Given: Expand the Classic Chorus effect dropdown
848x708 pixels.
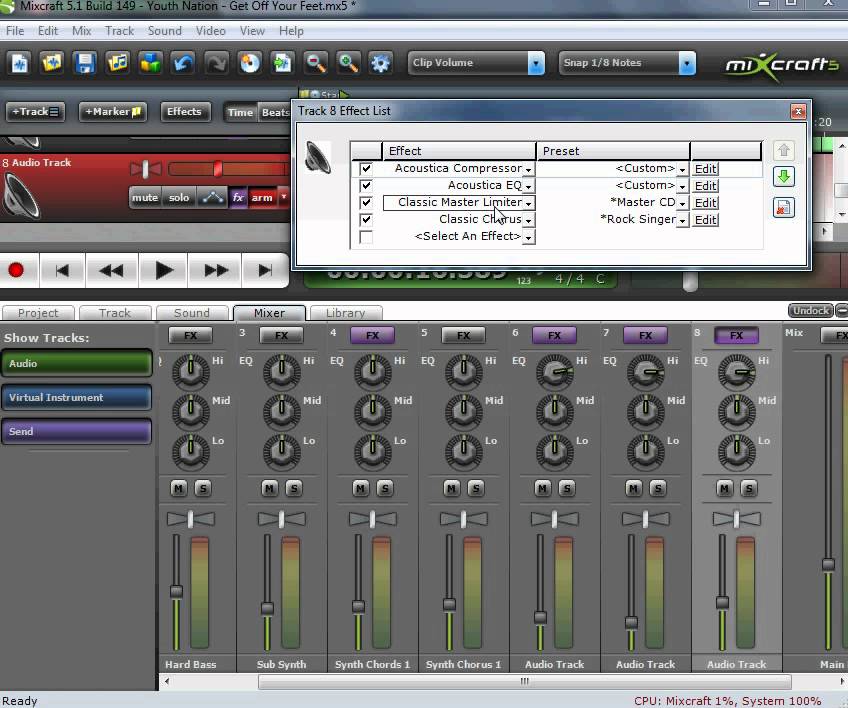Looking at the screenshot, I should [529, 220].
